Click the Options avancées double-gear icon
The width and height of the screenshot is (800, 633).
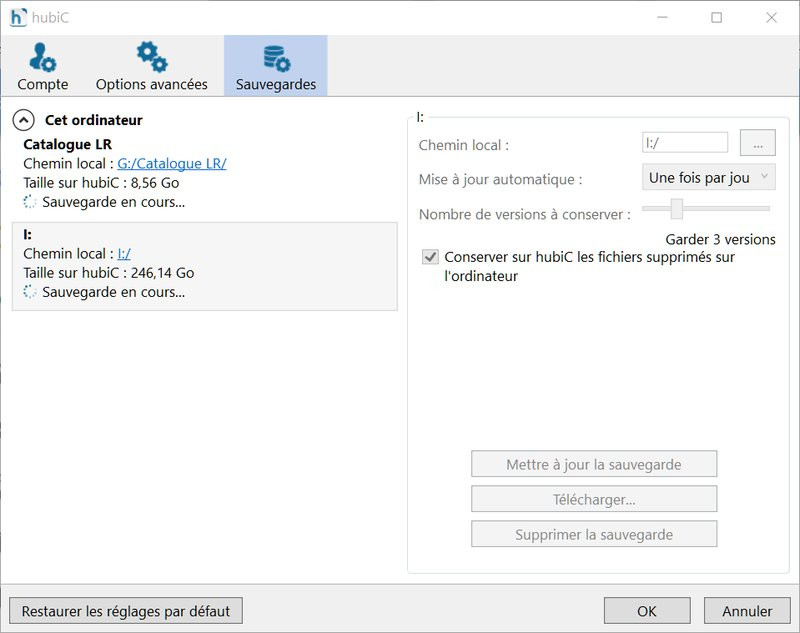152,57
